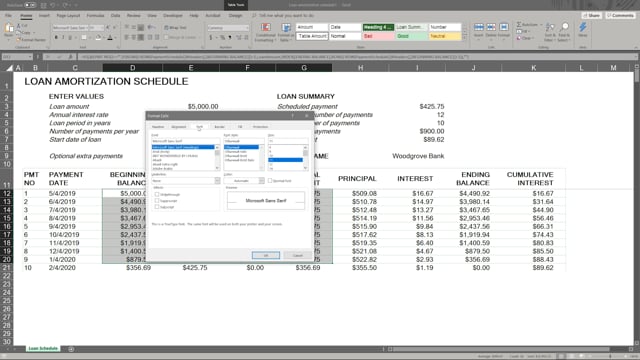Click the Clear eraser icon in Editing
The image size is (640, 360).
coord(519,38)
